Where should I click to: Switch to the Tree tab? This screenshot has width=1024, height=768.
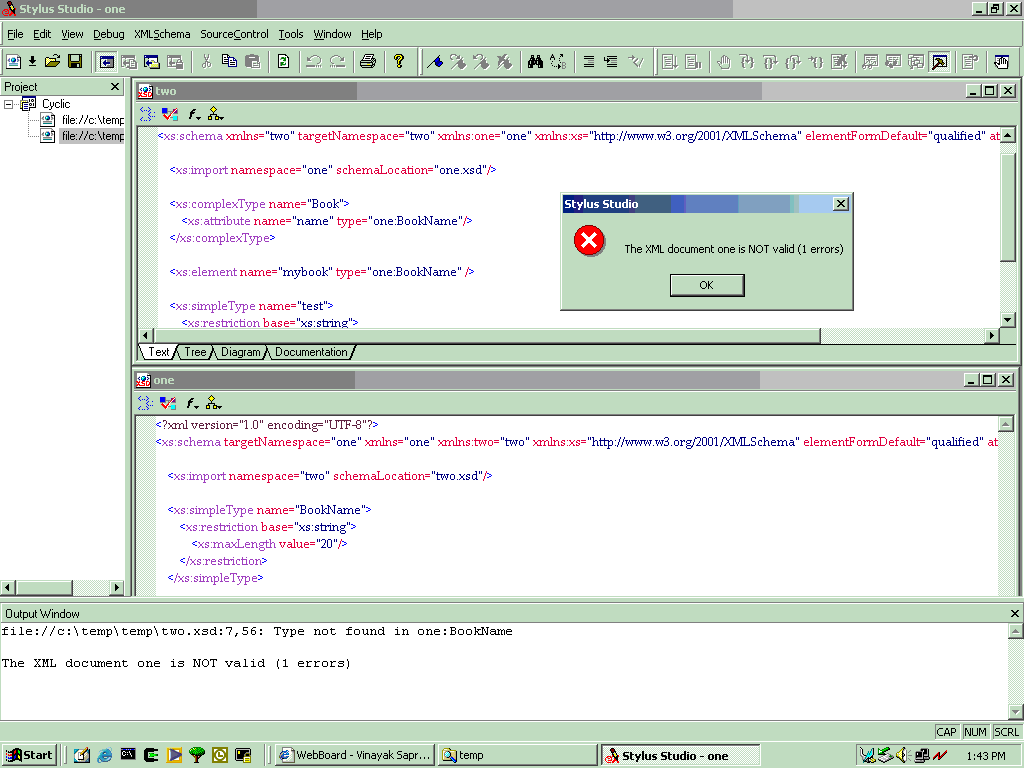195,352
